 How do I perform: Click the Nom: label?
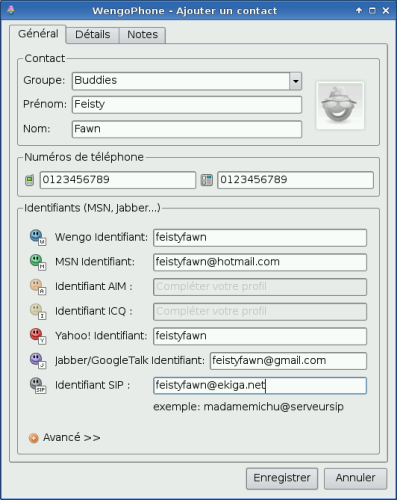37,129
